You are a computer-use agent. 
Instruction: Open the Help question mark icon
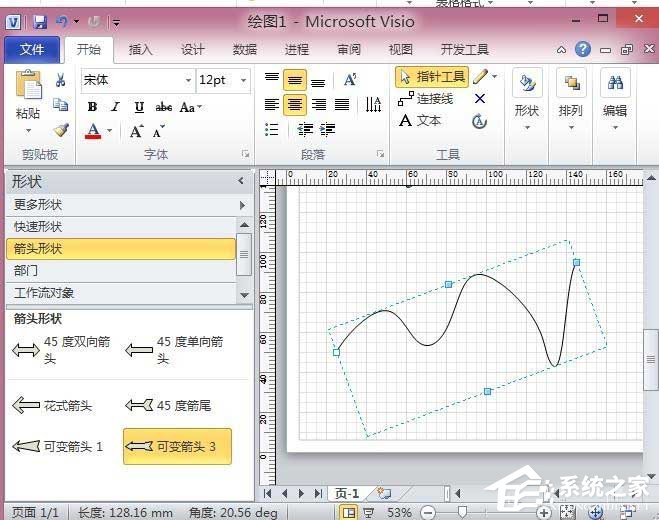(583, 50)
